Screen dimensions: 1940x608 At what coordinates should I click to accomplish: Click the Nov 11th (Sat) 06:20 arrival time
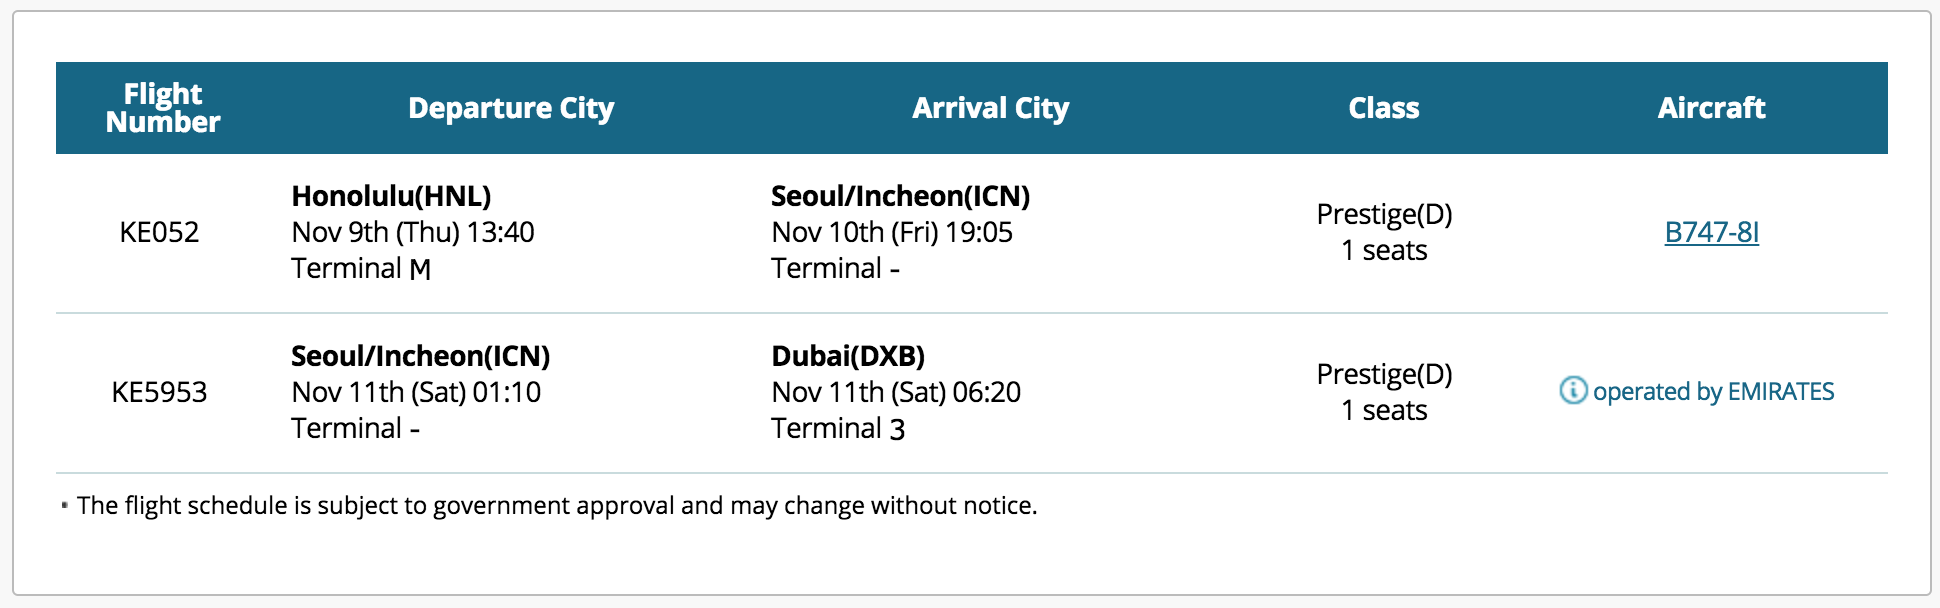[896, 392]
